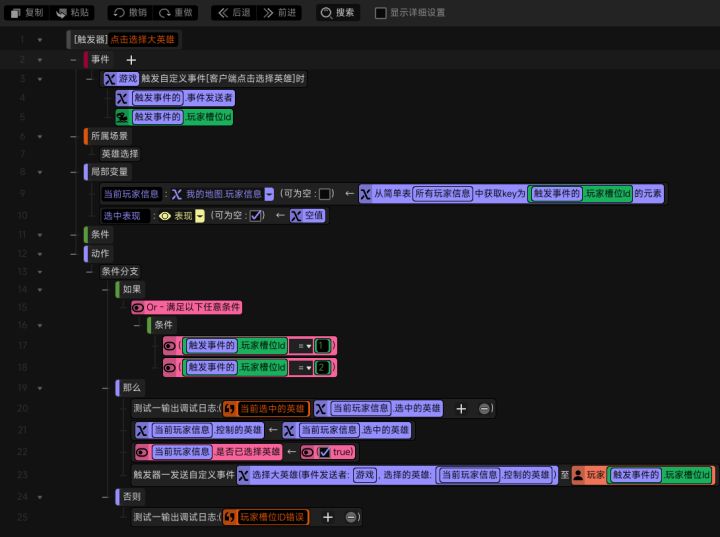Open the comparison operator dropdown before value 1

click(x=301, y=346)
